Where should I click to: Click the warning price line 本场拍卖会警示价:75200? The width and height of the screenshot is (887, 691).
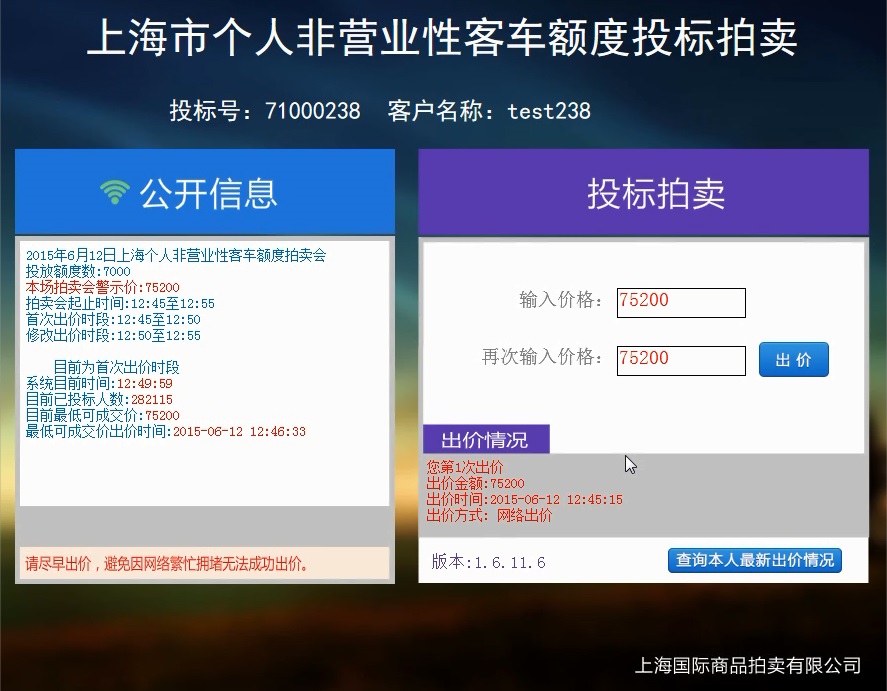[102, 287]
